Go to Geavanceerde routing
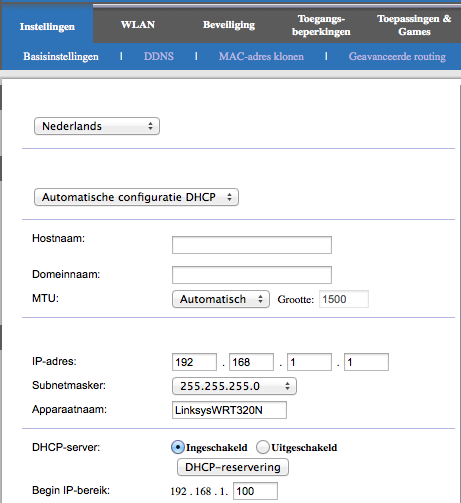461x503 pixels. (397, 56)
